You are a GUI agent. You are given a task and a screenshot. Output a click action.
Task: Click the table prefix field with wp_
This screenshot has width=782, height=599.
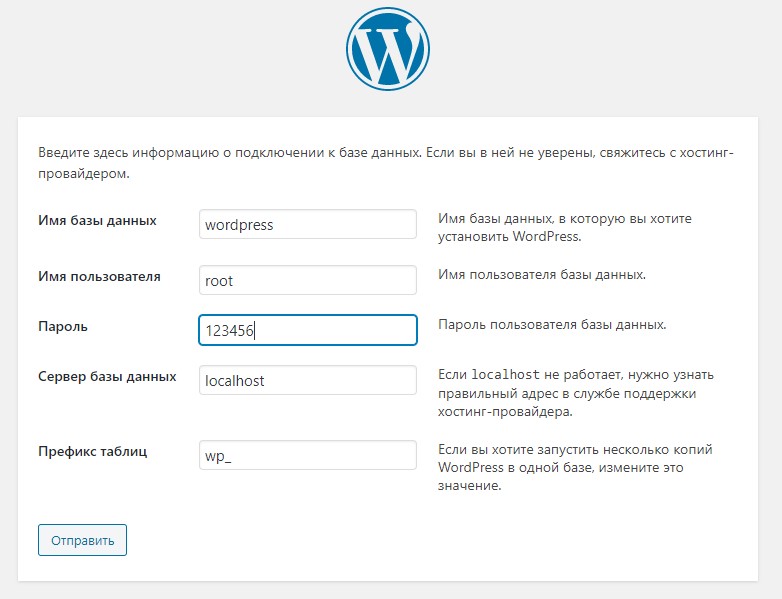307,455
